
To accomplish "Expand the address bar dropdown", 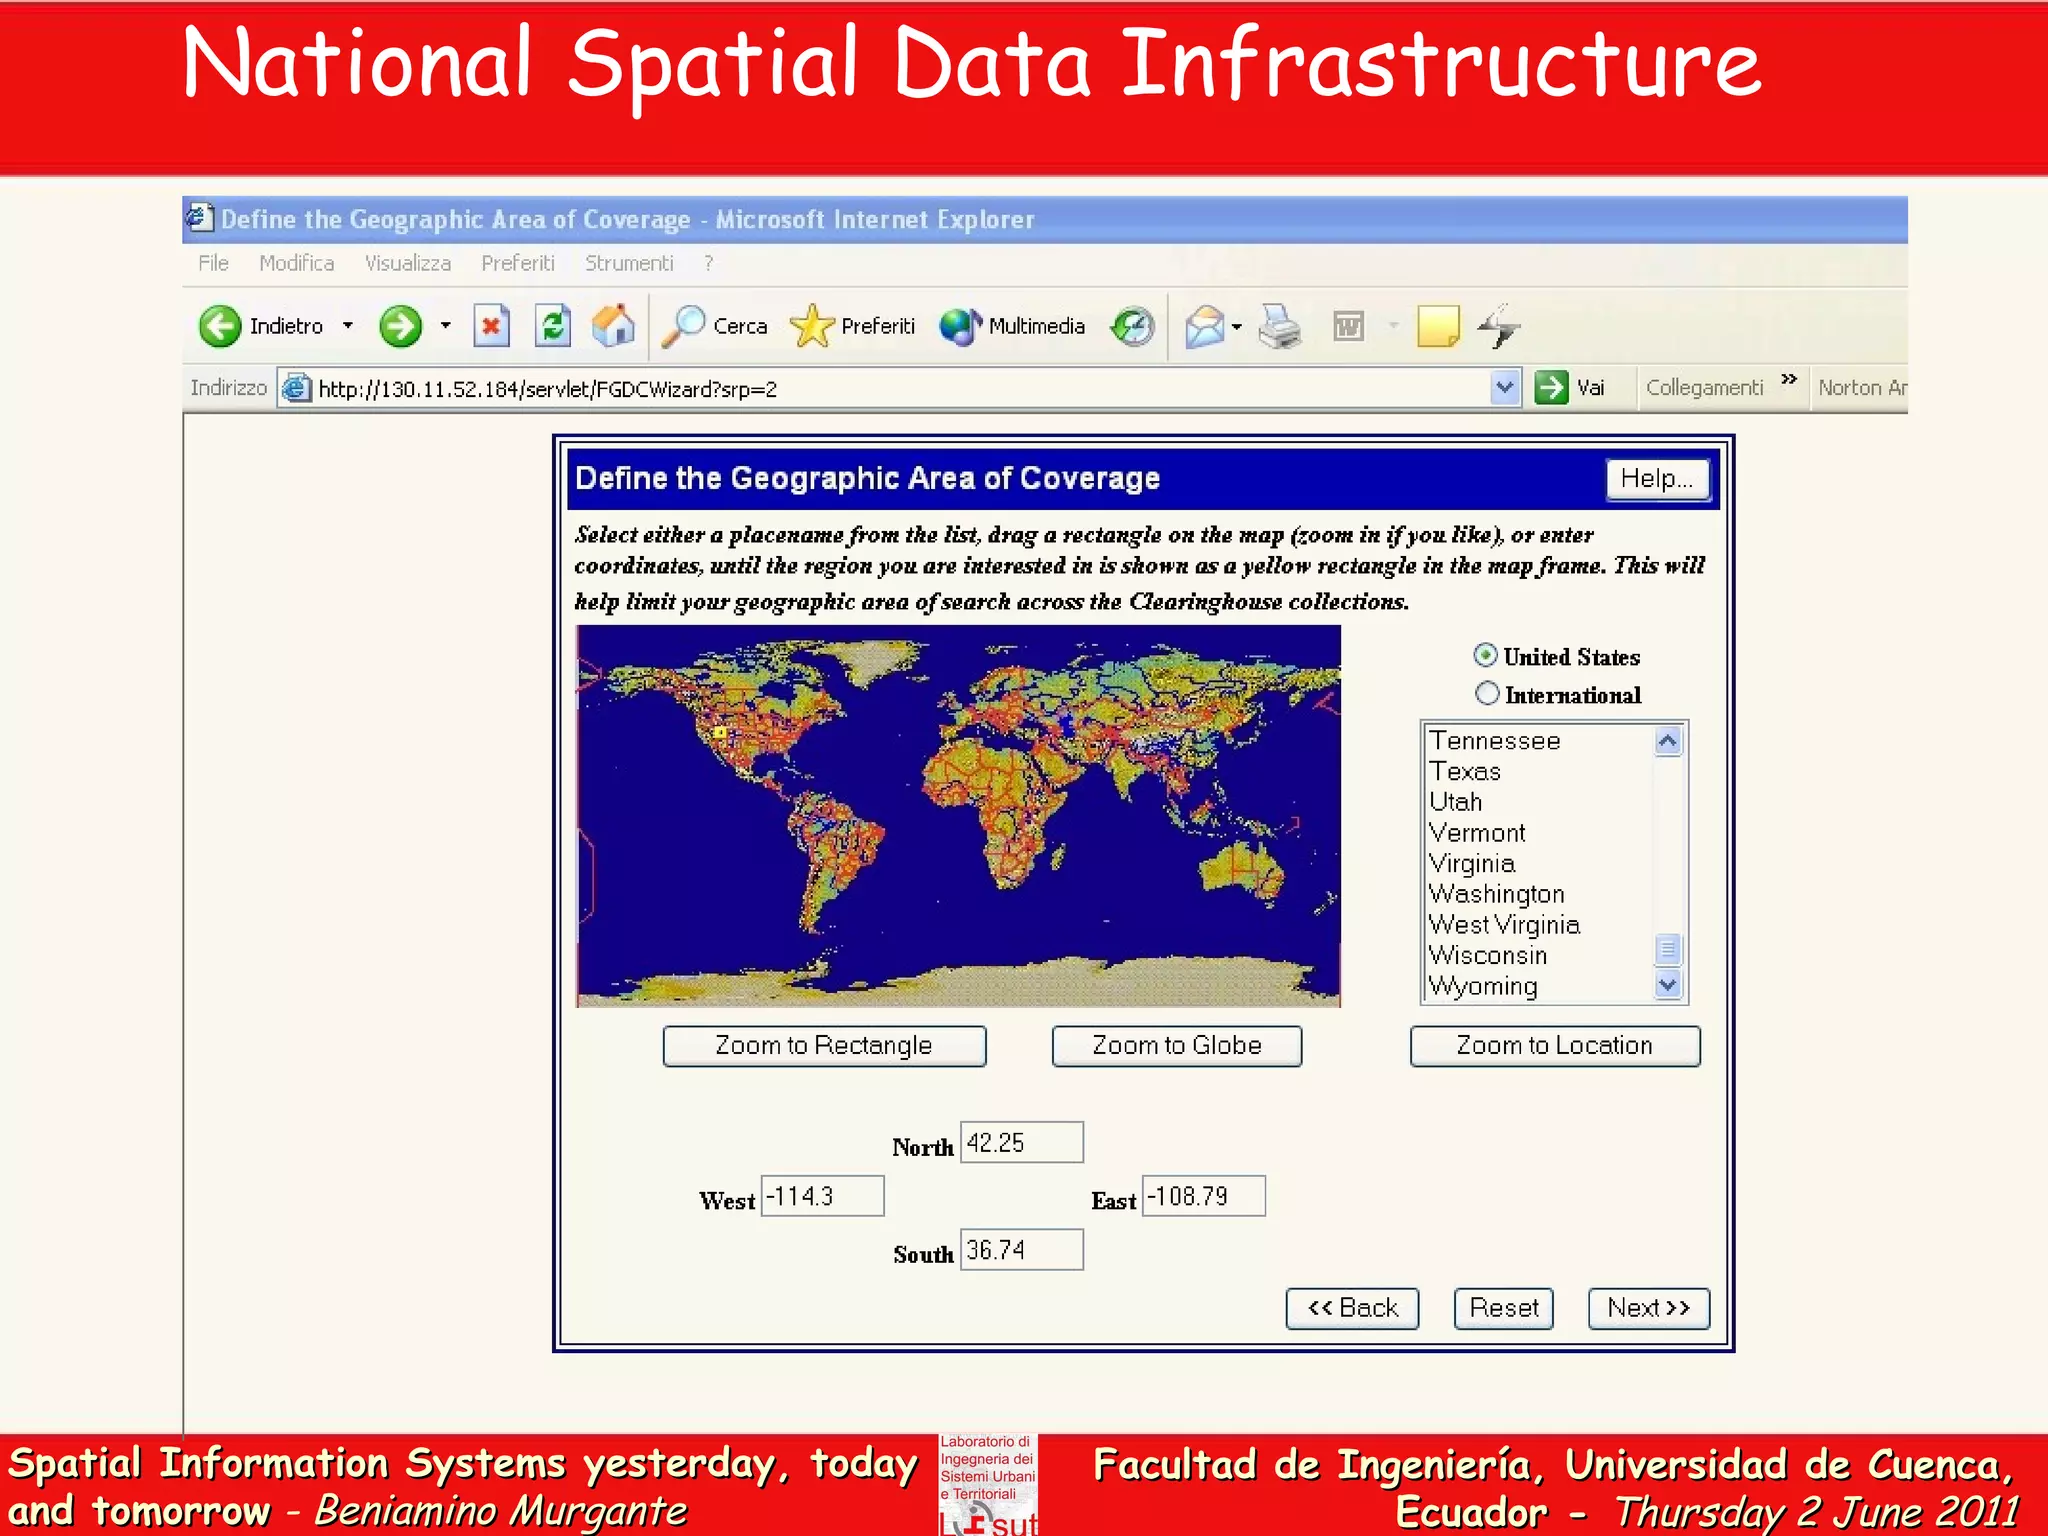I will click(1505, 387).
